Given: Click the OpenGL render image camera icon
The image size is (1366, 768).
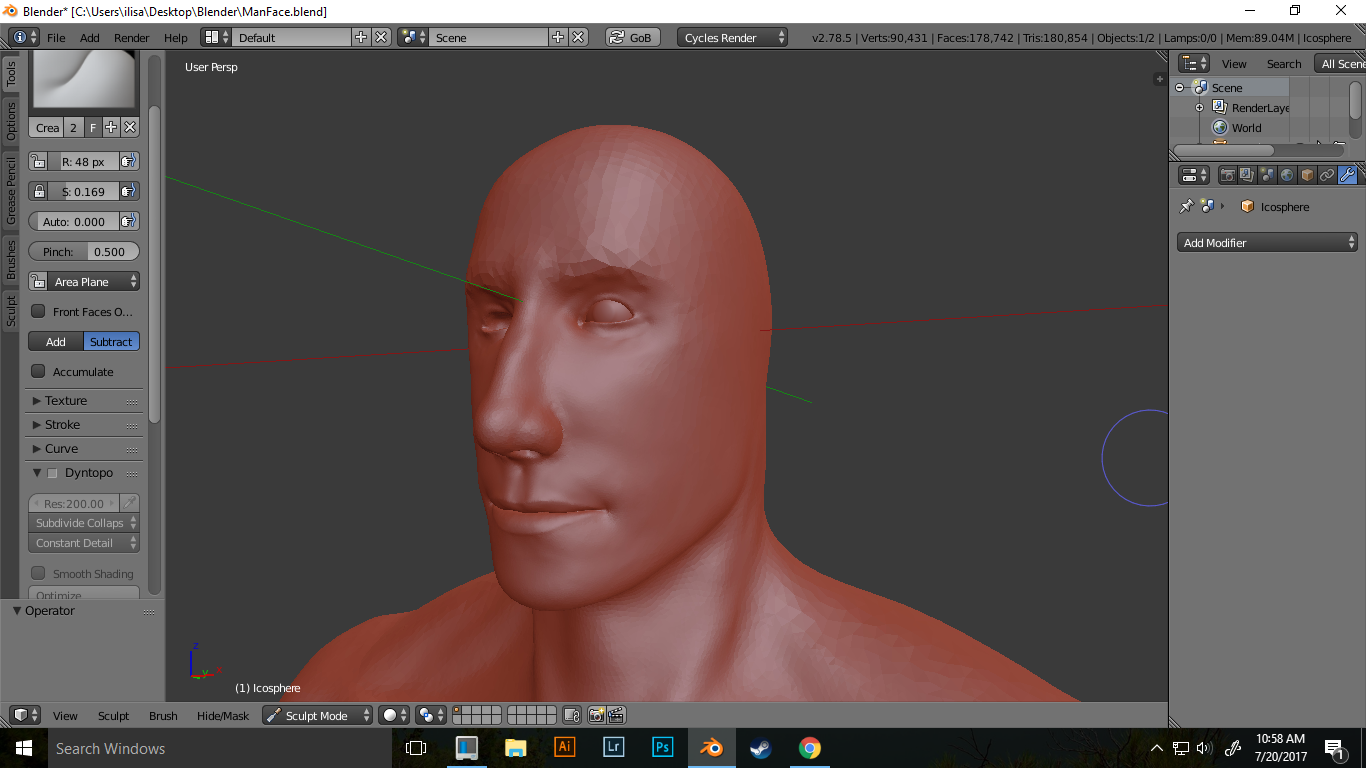Looking at the screenshot, I should tap(596, 715).
